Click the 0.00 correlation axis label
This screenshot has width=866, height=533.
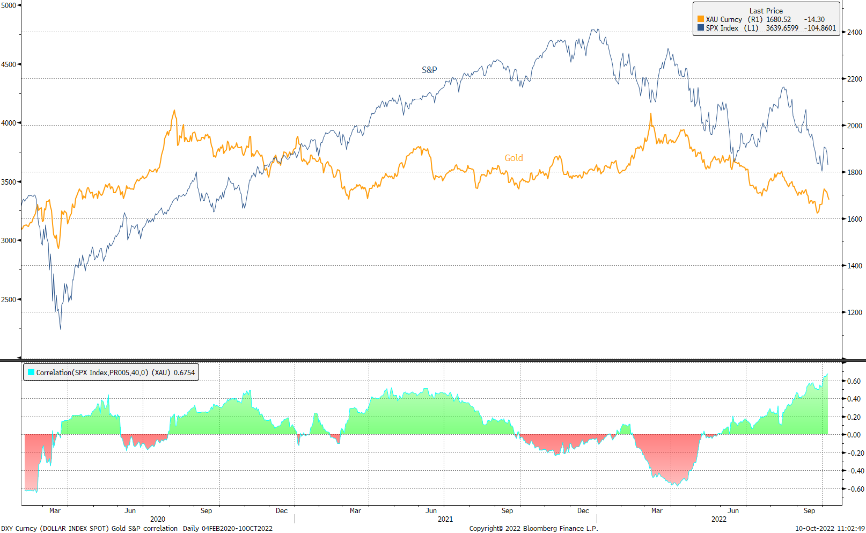855,435
